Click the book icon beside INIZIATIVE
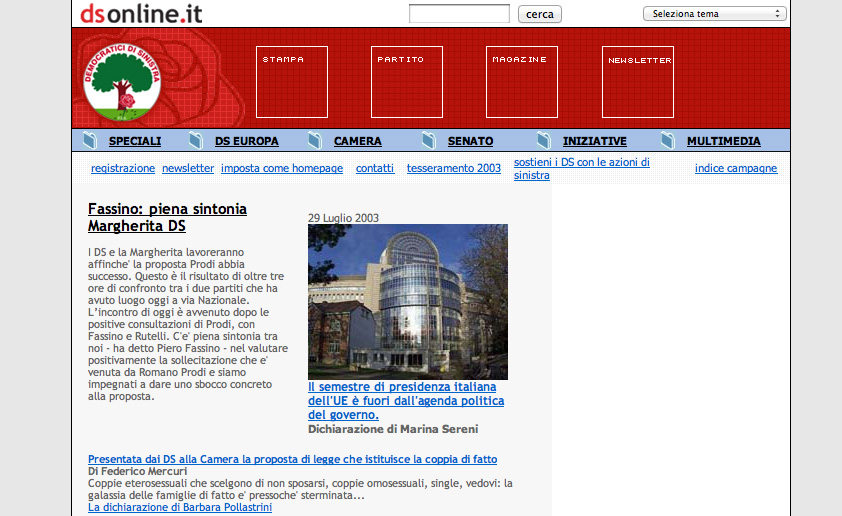Image resolution: width=842 pixels, height=516 pixels. click(544, 141)
